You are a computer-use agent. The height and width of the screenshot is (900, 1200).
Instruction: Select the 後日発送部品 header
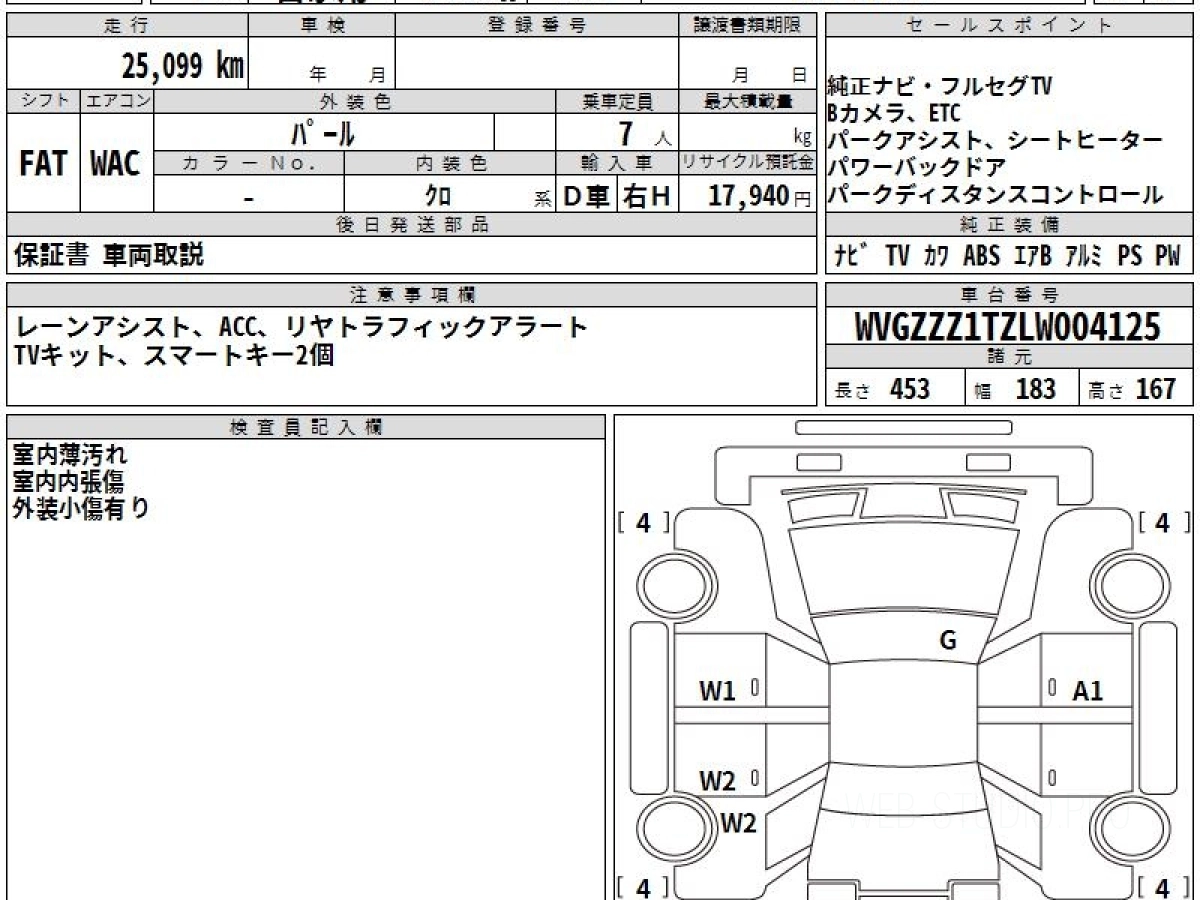(x=412, y=226)
